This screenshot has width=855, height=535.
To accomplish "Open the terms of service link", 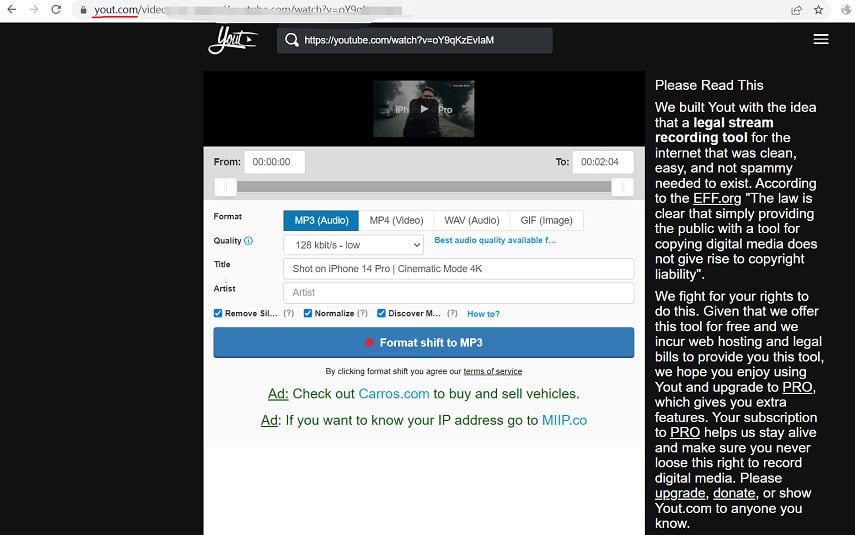I will click(x=492, y=371).
